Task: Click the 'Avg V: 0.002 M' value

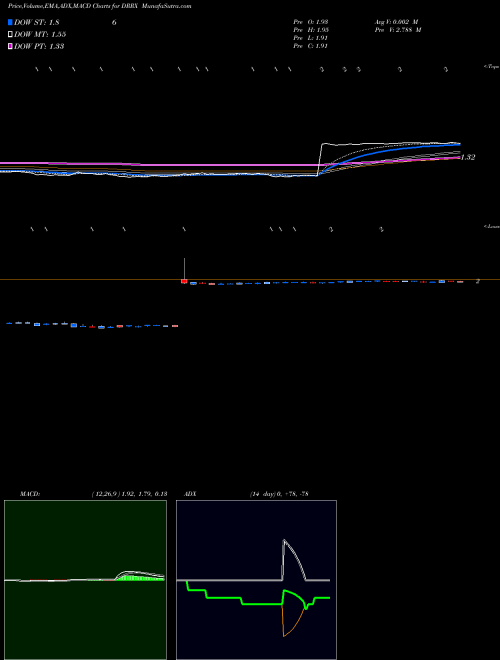Action: (x=396, y=22)
